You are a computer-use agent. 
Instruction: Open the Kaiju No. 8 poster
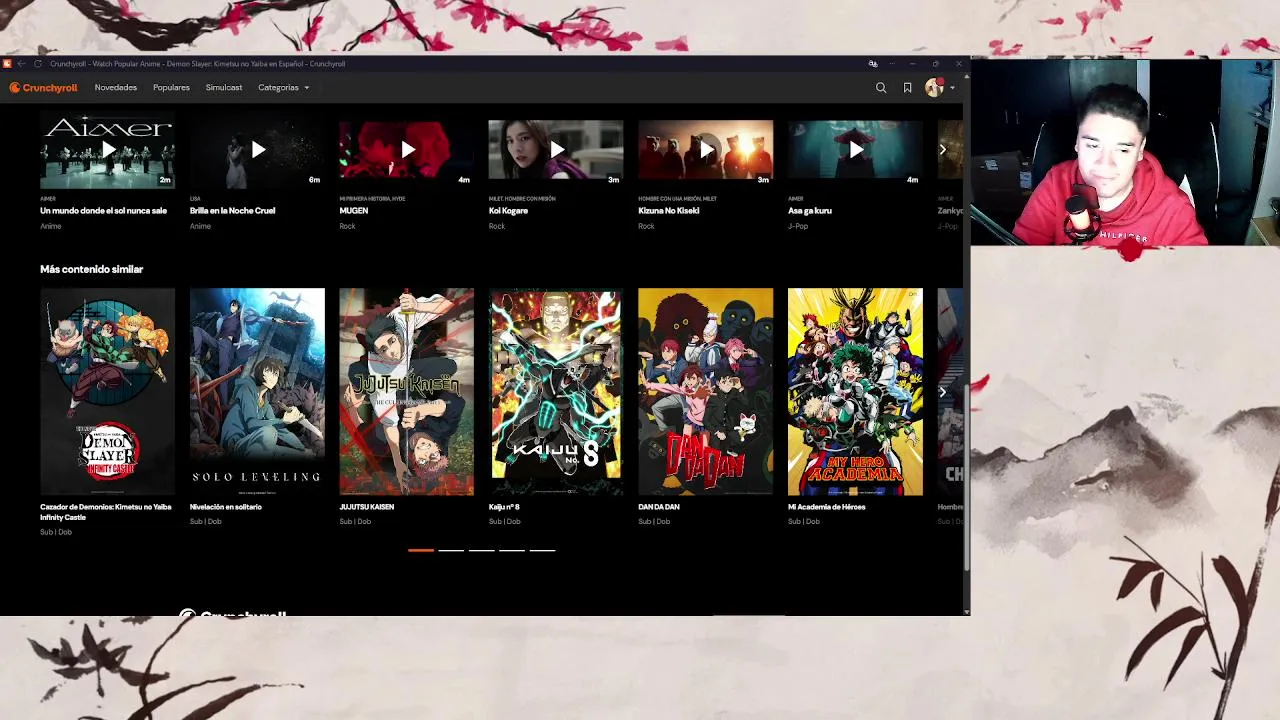click(556, 392)
